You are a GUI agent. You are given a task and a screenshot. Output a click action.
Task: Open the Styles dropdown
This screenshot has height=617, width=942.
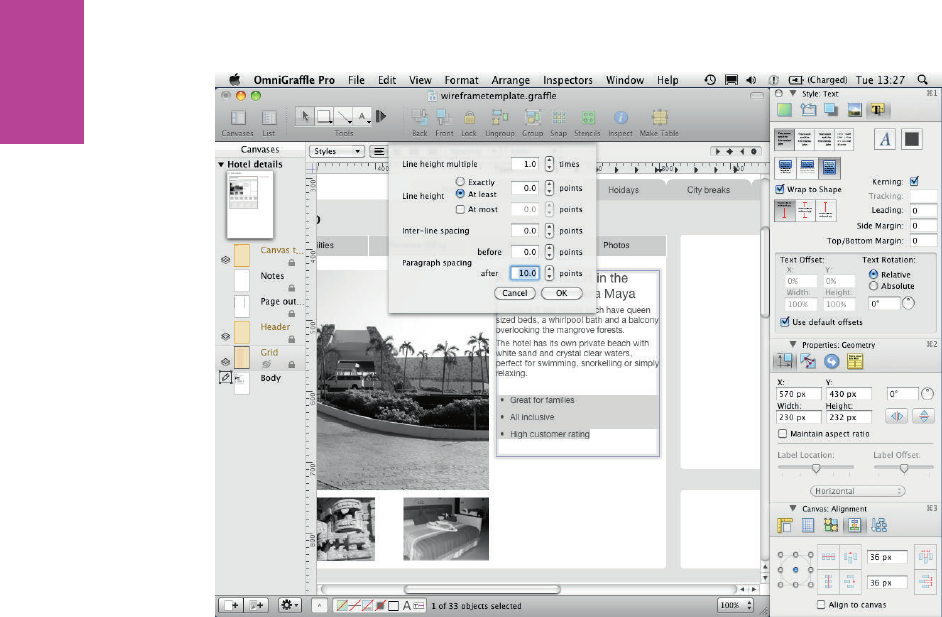point(337,151)
